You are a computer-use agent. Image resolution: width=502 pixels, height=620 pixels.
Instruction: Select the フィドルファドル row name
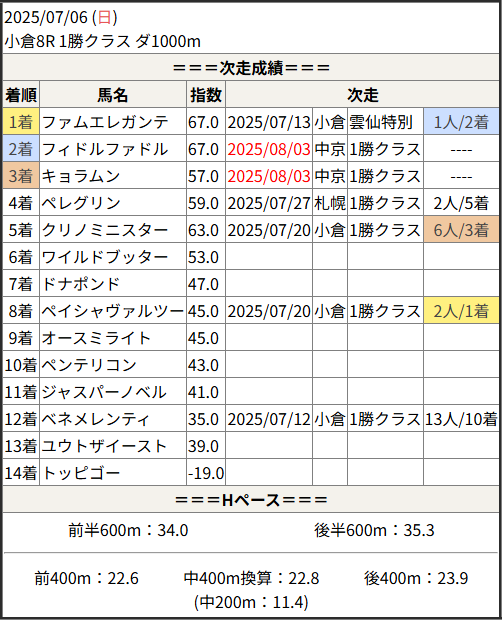pos(105,149)
